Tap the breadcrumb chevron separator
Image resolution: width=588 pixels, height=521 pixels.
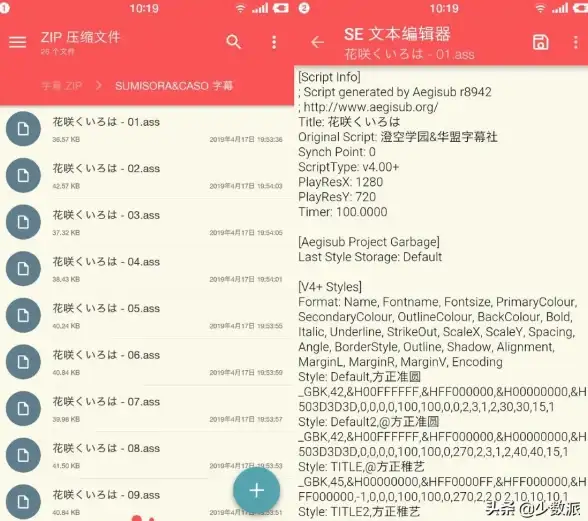click(x=99, y=86)
